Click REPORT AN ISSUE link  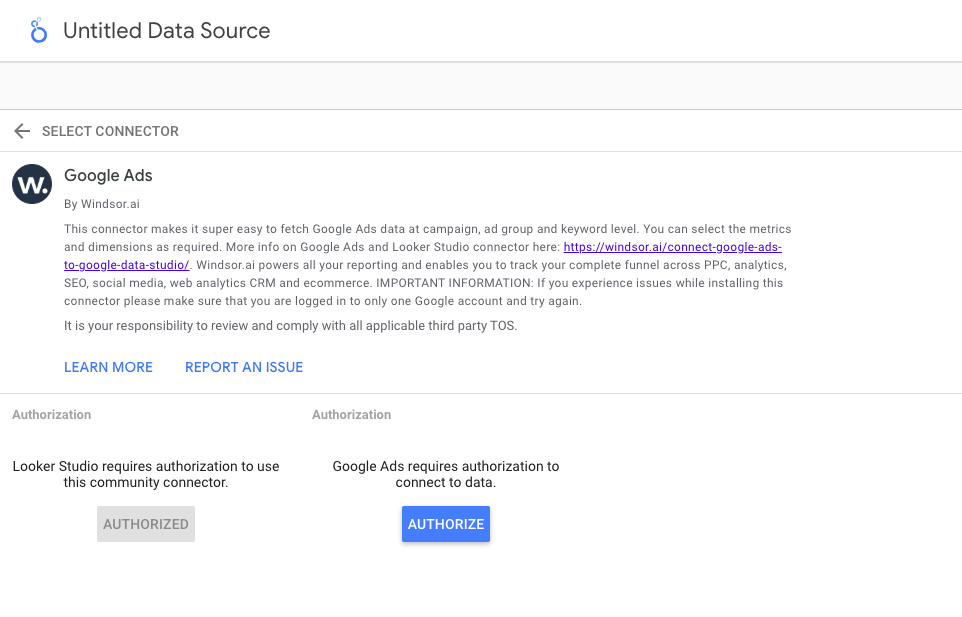(244, 367)
